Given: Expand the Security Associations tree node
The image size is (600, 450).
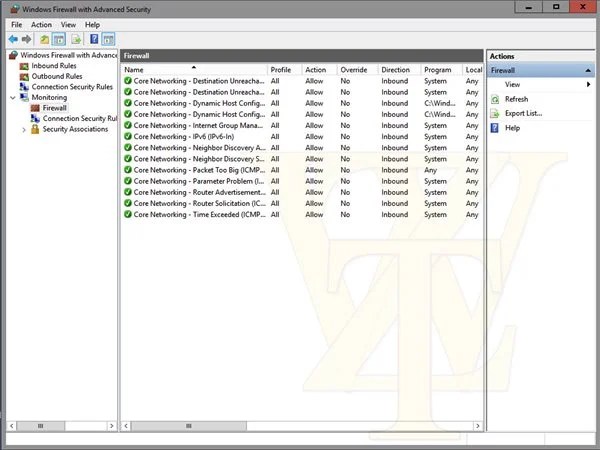Looking at the screenshot, I should [x=24, y=130].
